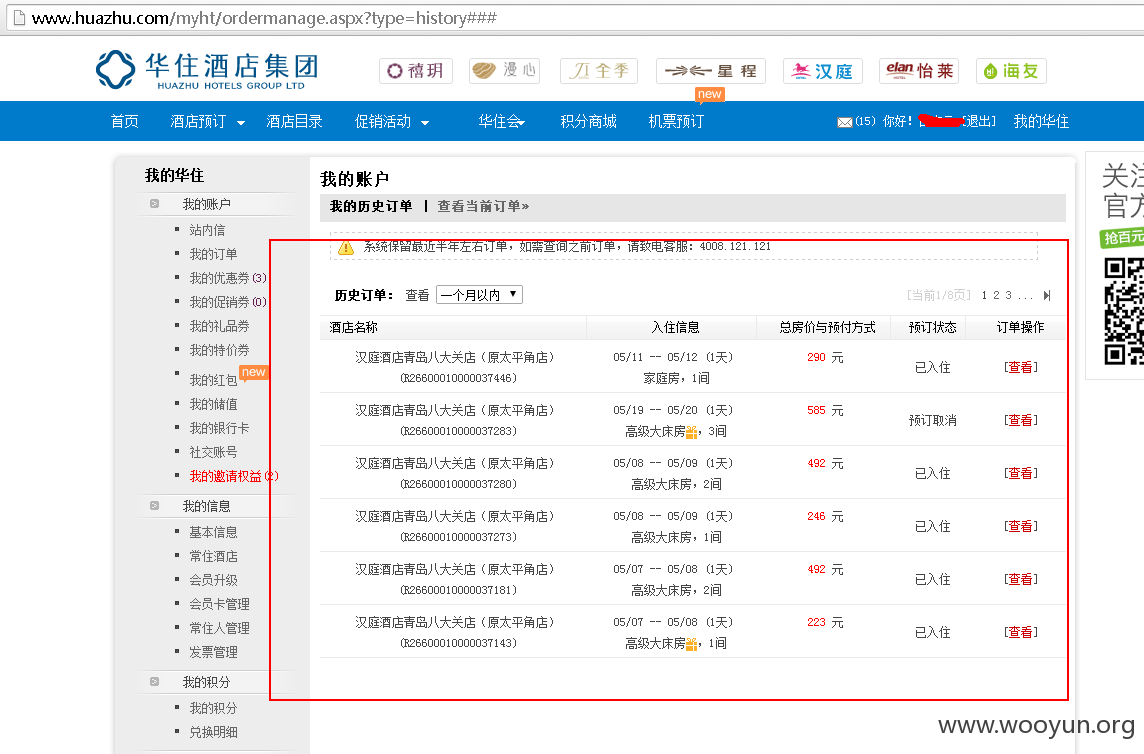Image resolution: width=1144 pixels, height=754 pixels.
Task: Open 积分商城 in navigation bar
Action: 588,121
